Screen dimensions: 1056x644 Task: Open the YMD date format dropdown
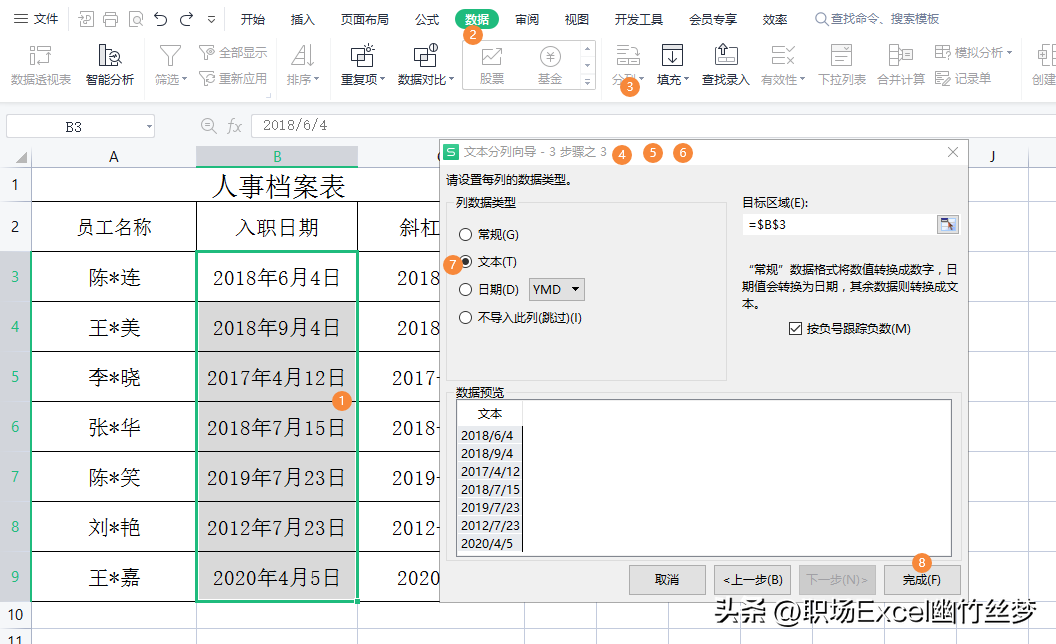pos(557,290)
